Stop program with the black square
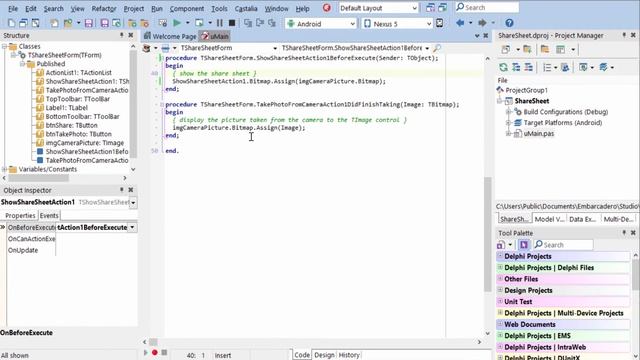Viewport: 640px width, 360px height. [232, 23]
